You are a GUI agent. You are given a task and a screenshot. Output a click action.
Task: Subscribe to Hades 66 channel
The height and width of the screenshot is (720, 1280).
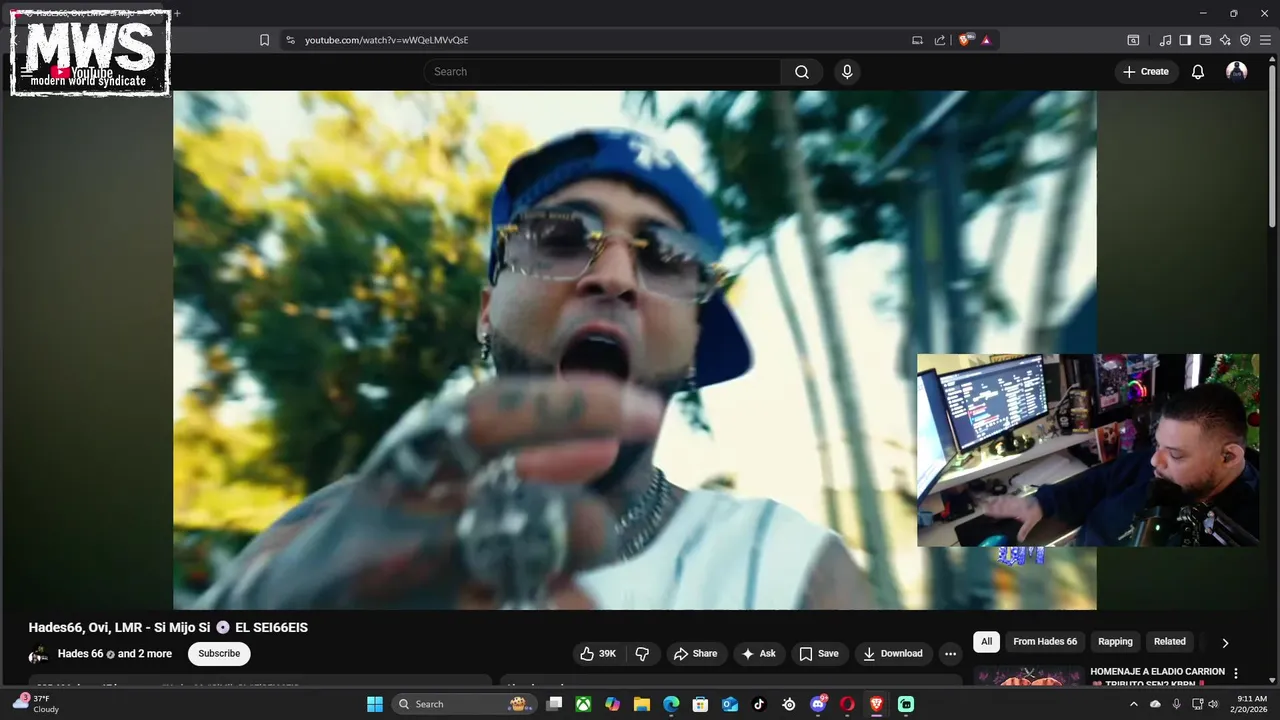point(219,654)
